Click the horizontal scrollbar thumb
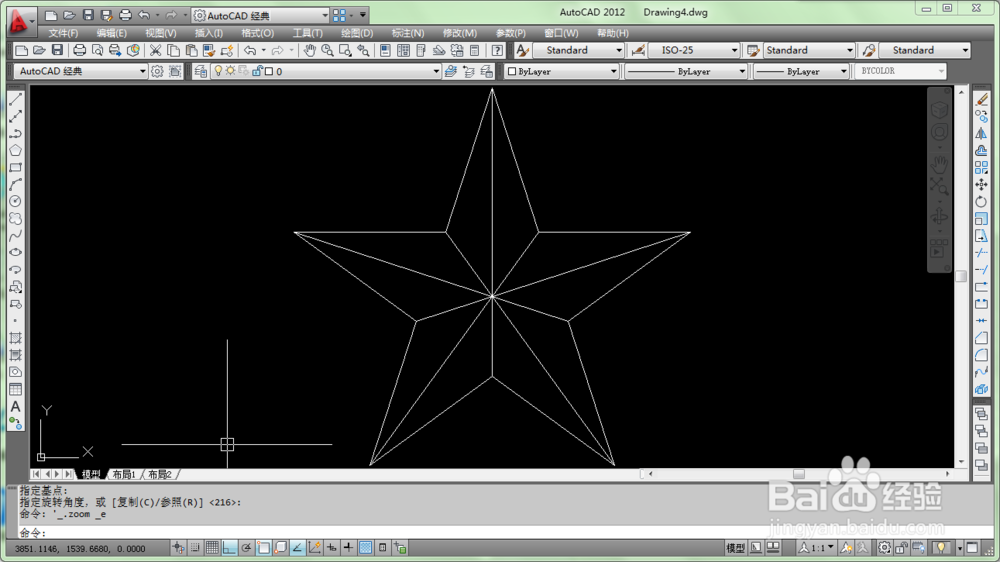 [798, 474]
